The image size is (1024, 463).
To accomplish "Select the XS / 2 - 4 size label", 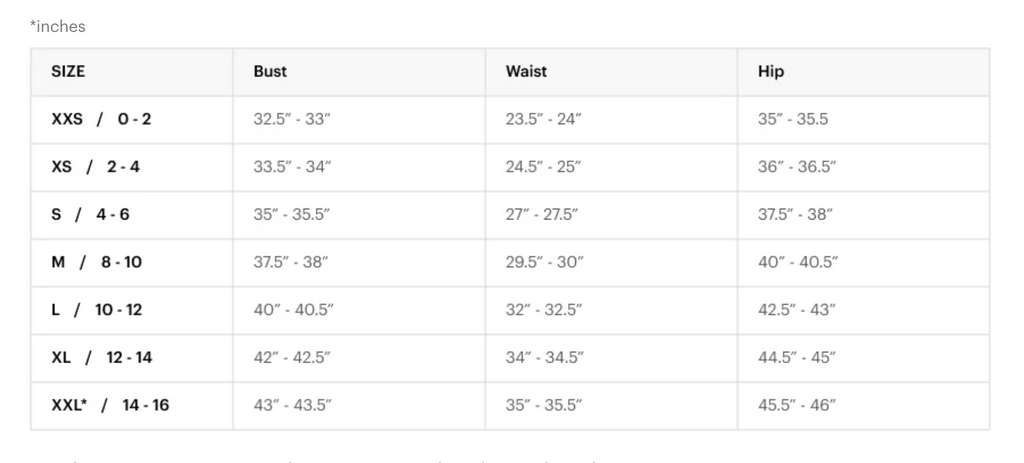I will (x=96, y=167).
